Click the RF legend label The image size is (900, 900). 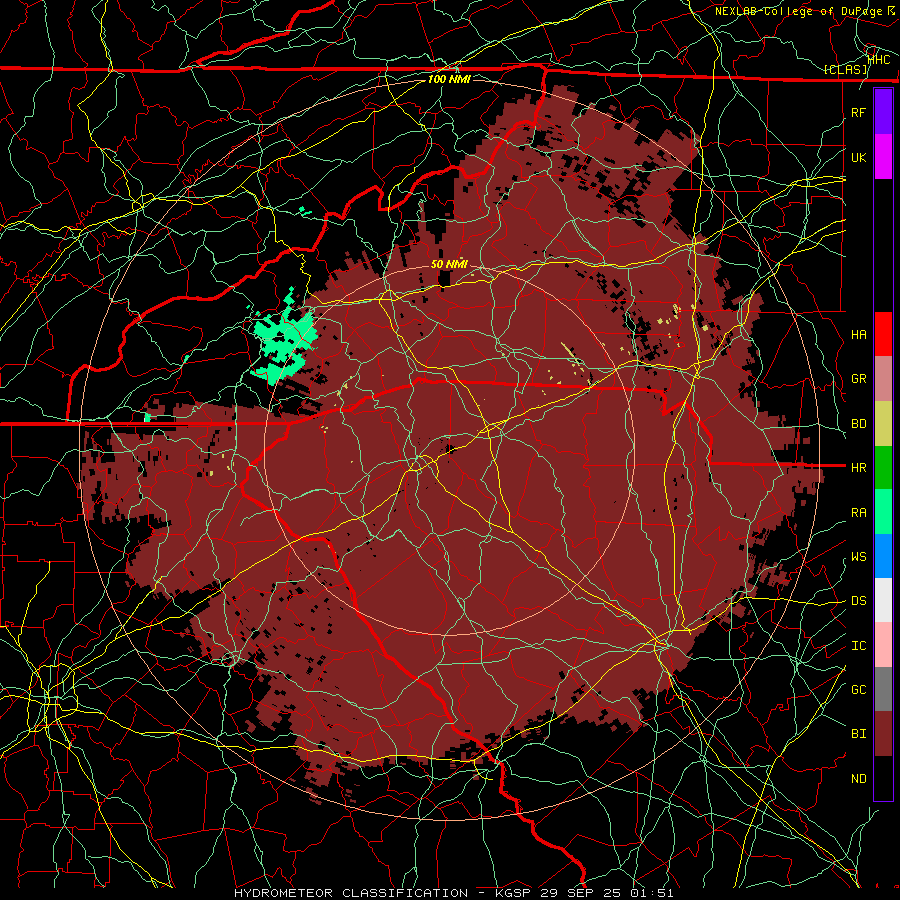coord(858,112)
